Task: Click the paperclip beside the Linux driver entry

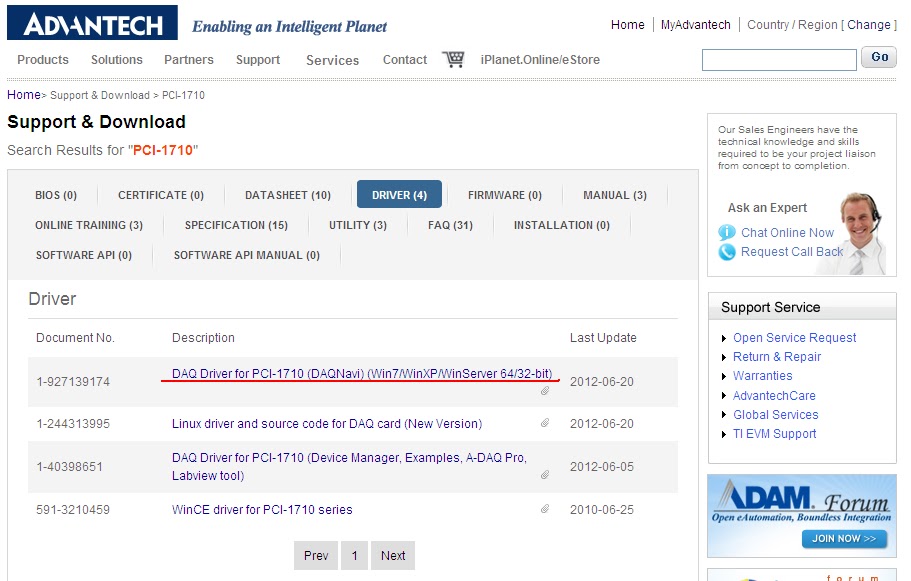Action: [545, 423]
